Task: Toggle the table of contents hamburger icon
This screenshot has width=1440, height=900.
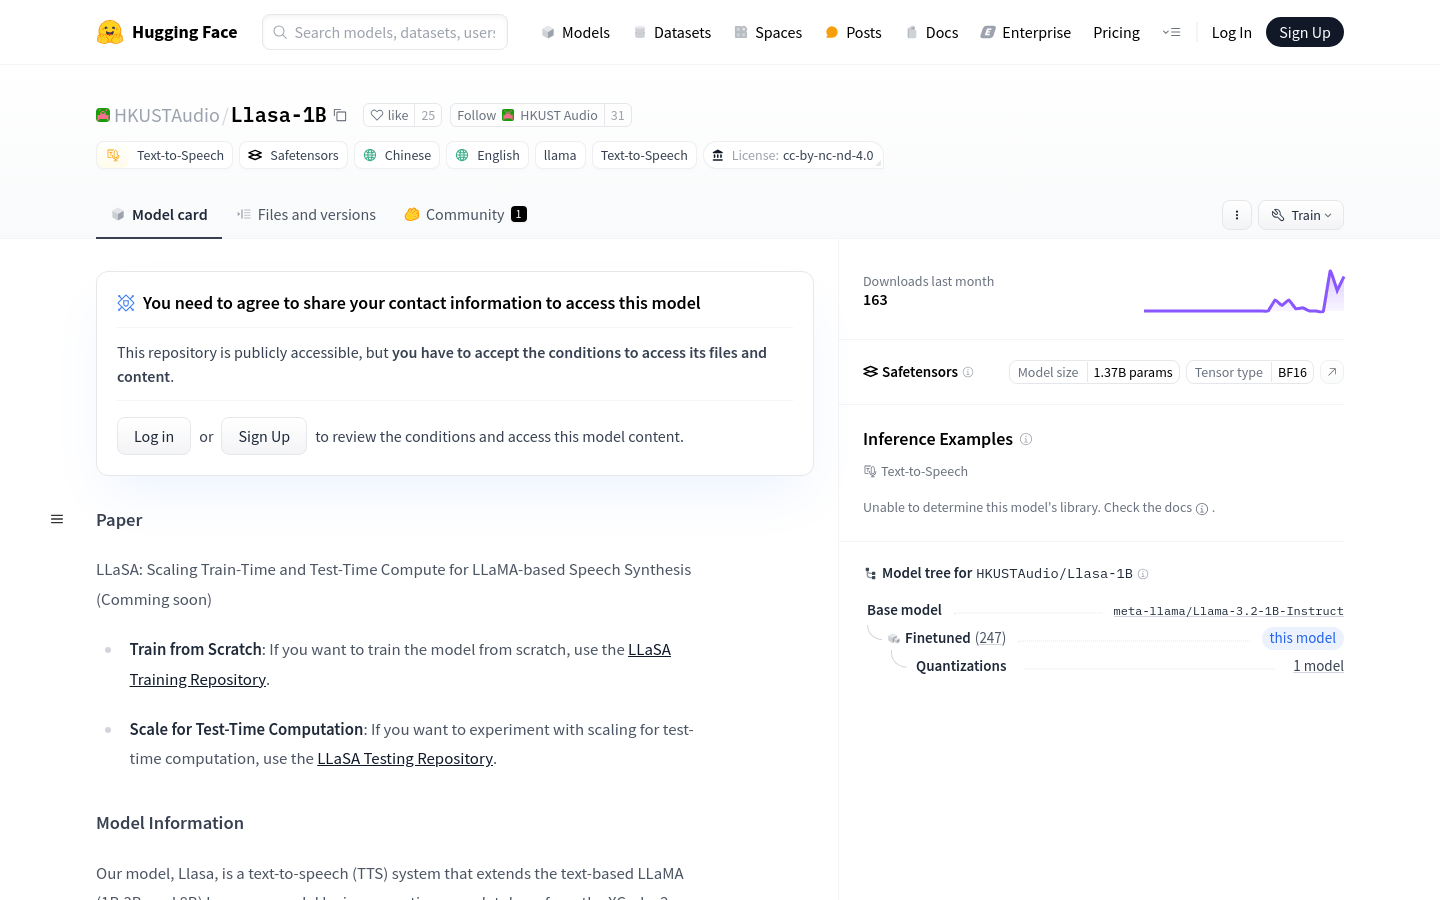Action: point(57,519)
